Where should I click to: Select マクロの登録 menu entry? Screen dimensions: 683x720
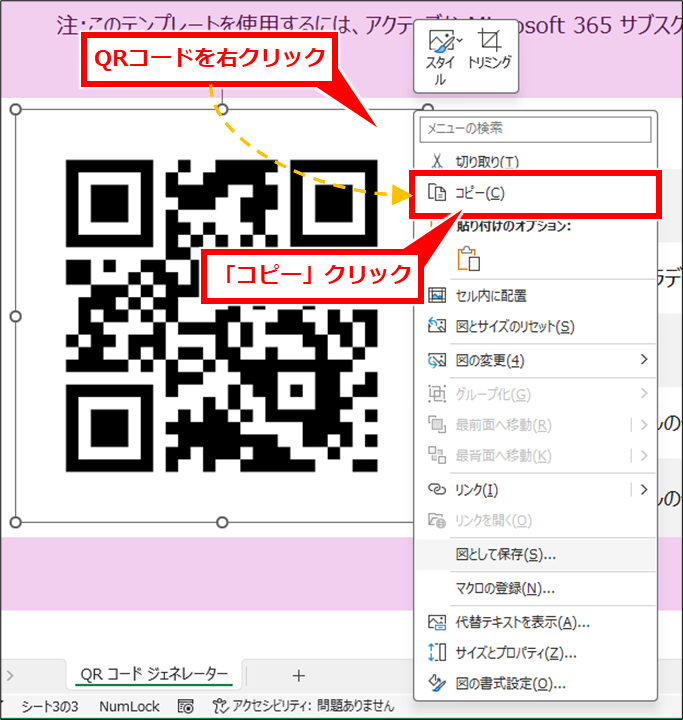535,588
